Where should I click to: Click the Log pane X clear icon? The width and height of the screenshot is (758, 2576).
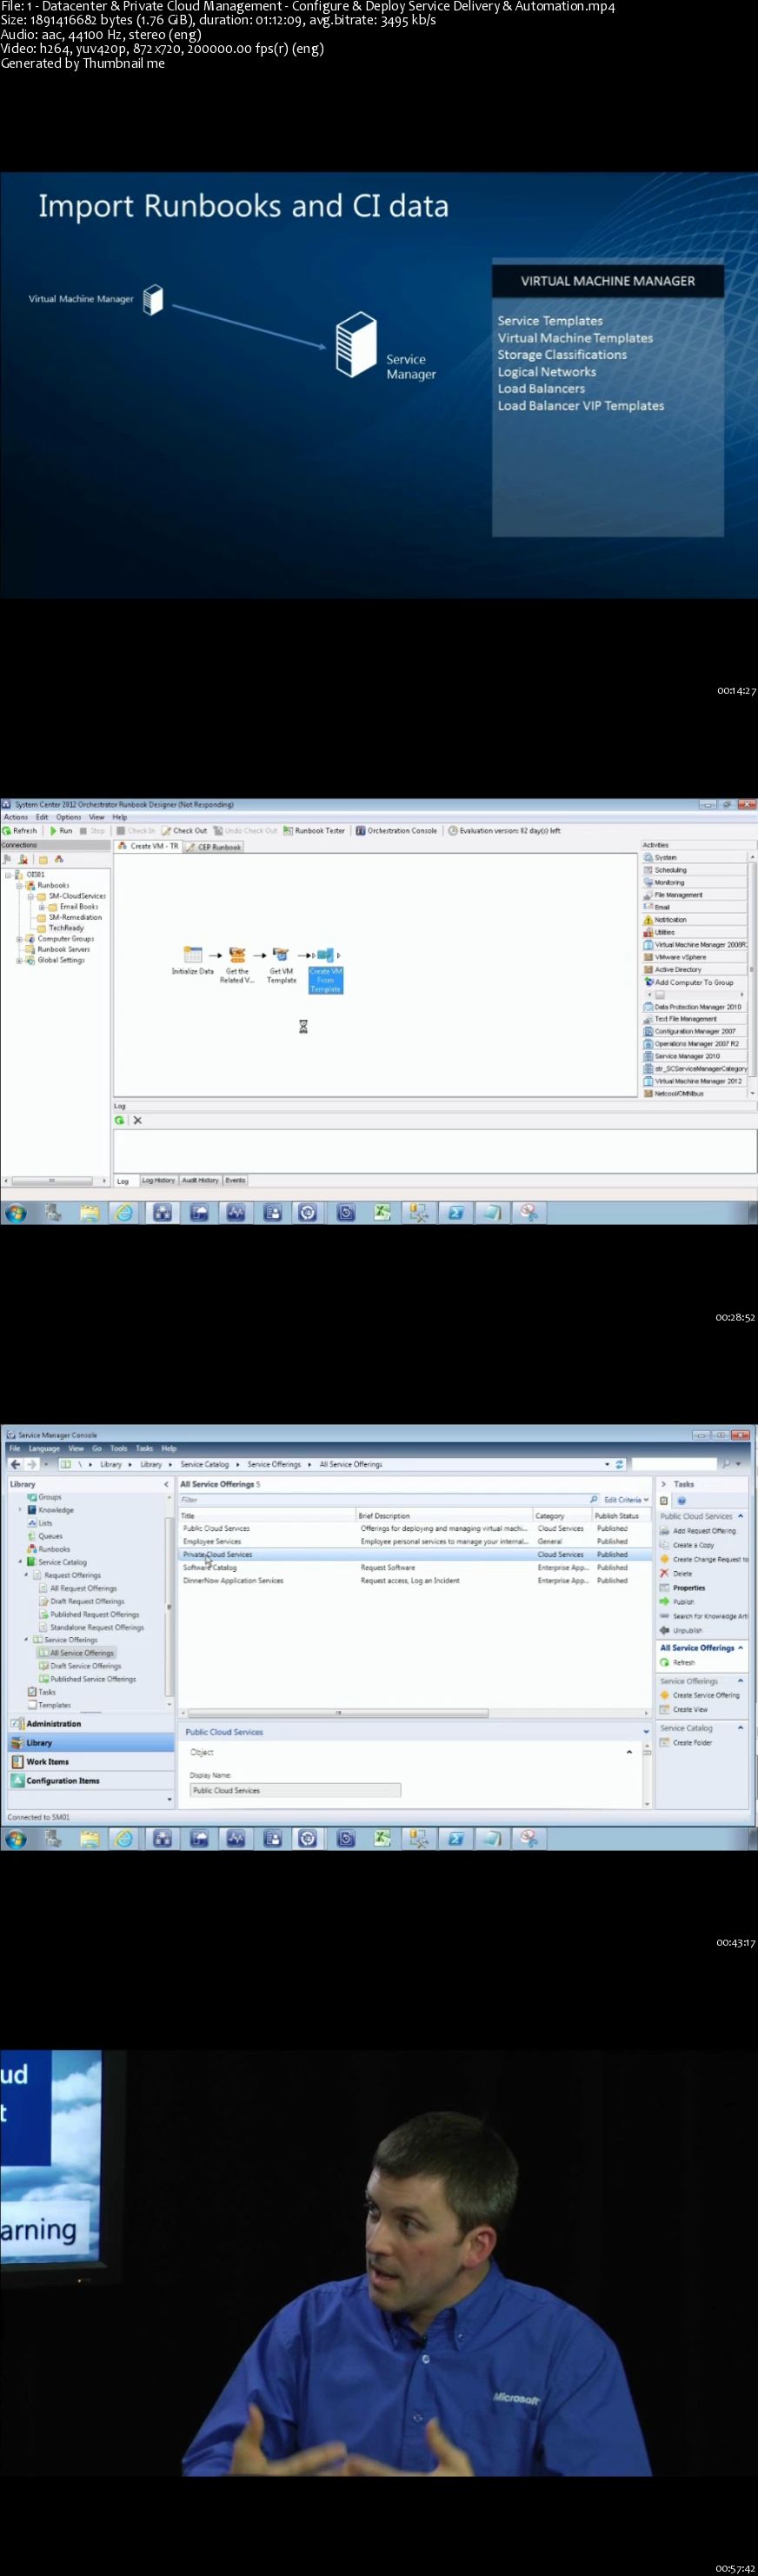[137, 1120]
